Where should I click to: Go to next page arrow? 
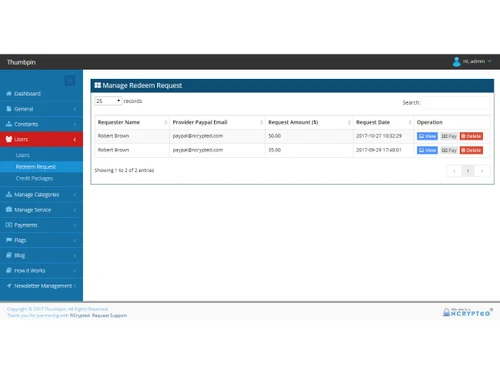(482, 171)
